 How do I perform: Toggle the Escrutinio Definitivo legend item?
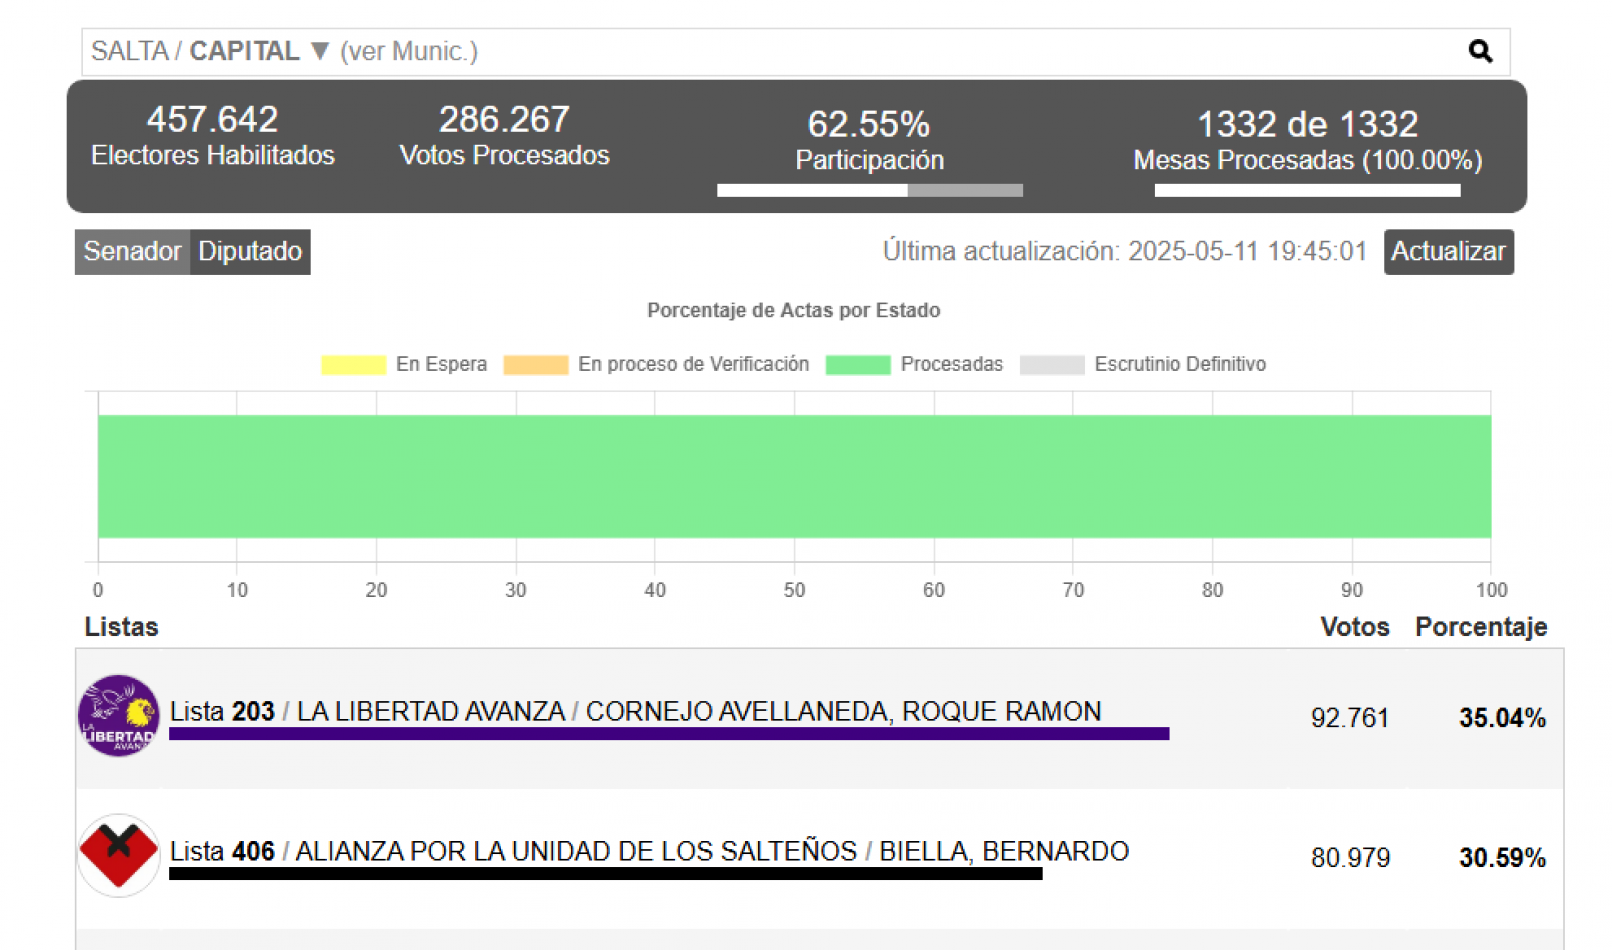click(x=1143, y=364)
